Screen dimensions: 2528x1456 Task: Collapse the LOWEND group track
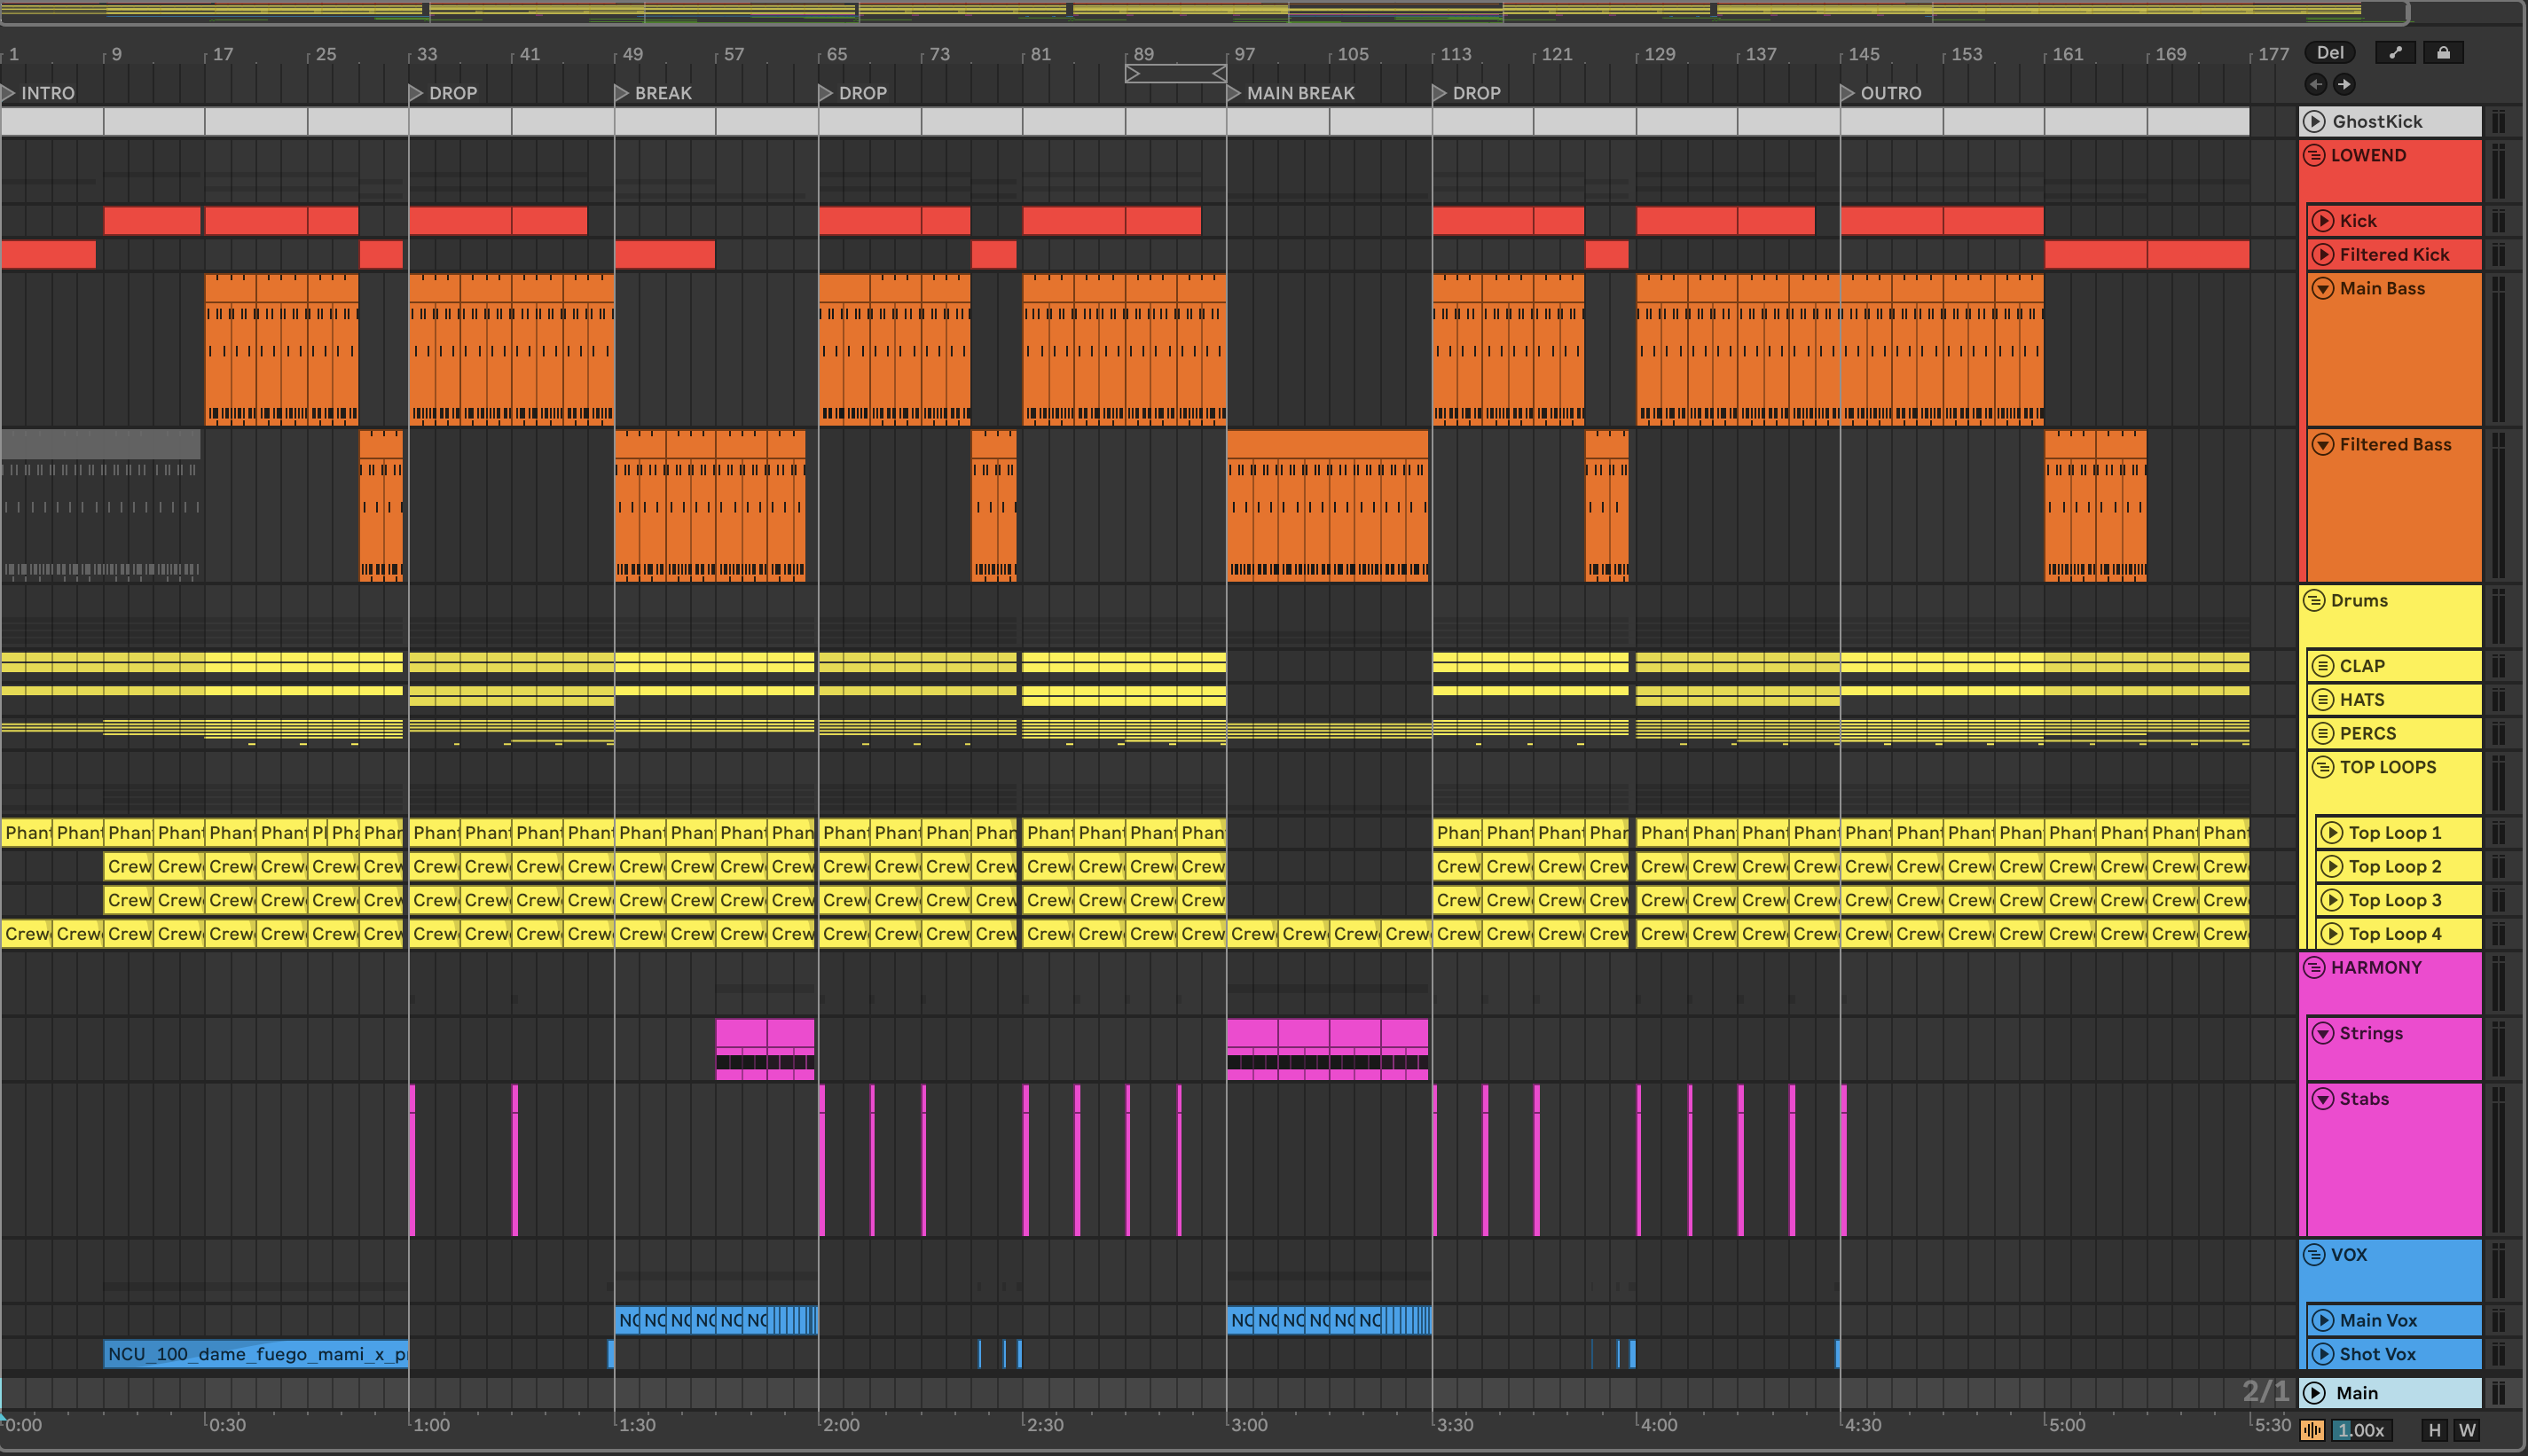coord(2314,156)
